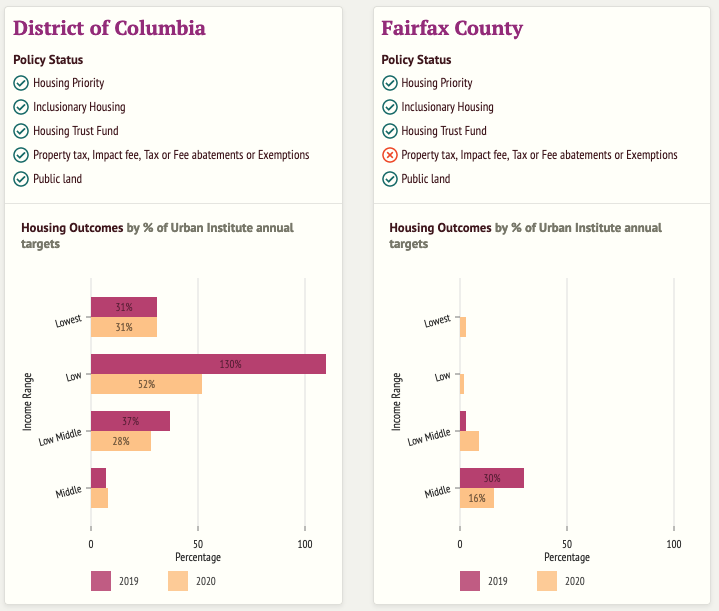Click Fairfax County red X status icon
Screen dimensions: 719x611
click(x=389, y=155)
